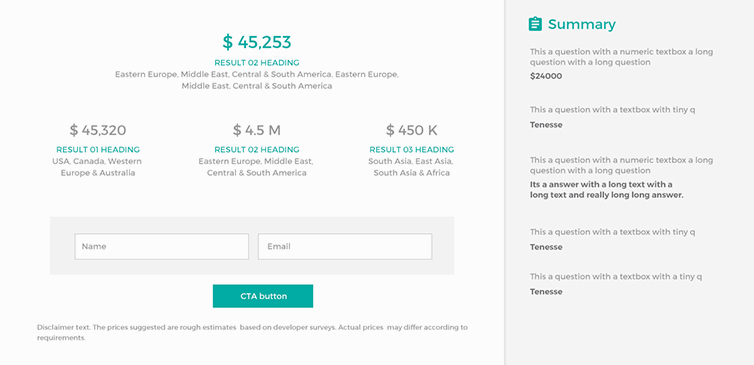The width and height of the screenshot is (754, 365).
Task: Click the CTA button
Action: click(263, 296)
